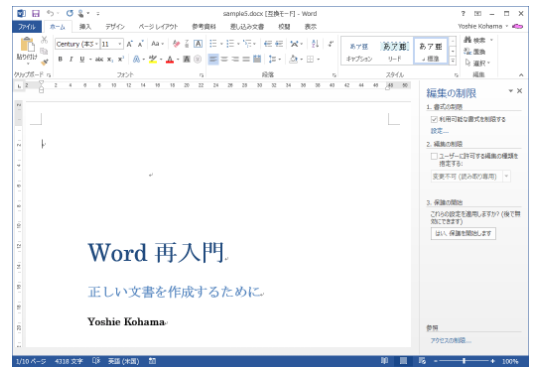Click the Bullets list icon

coord(213,43)
